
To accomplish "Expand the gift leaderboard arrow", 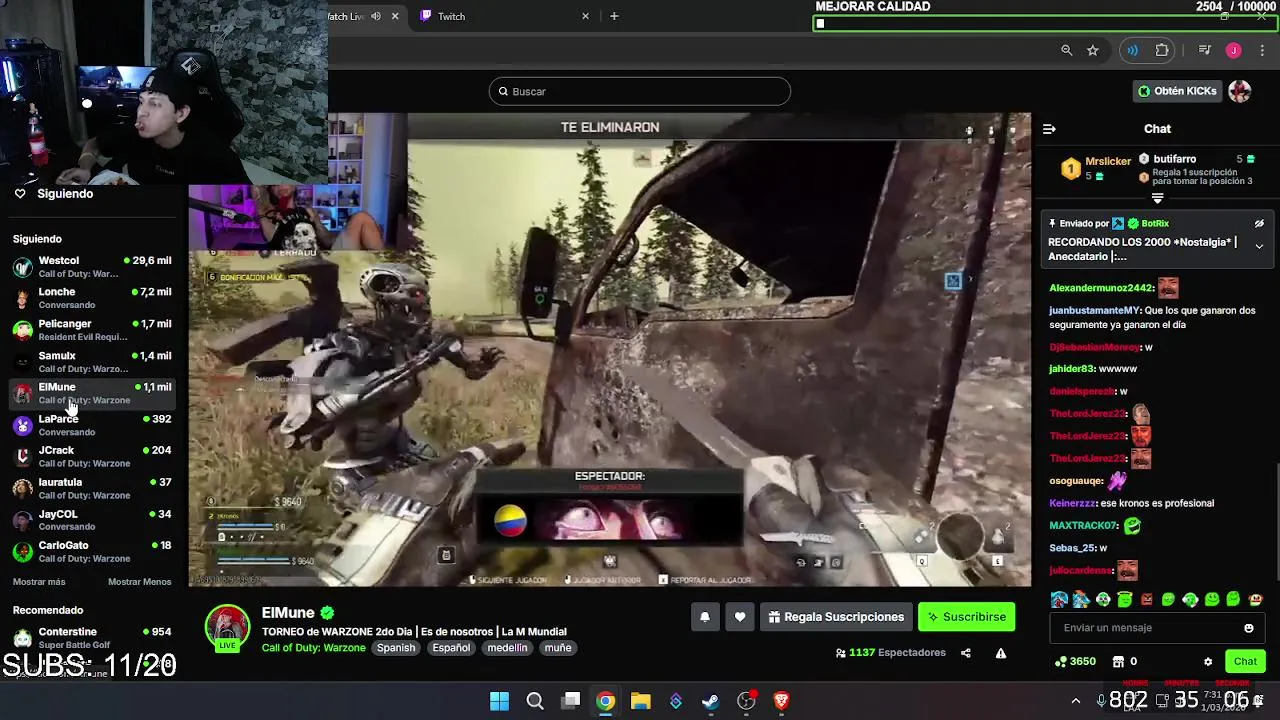I will (x=1157, y=198).
